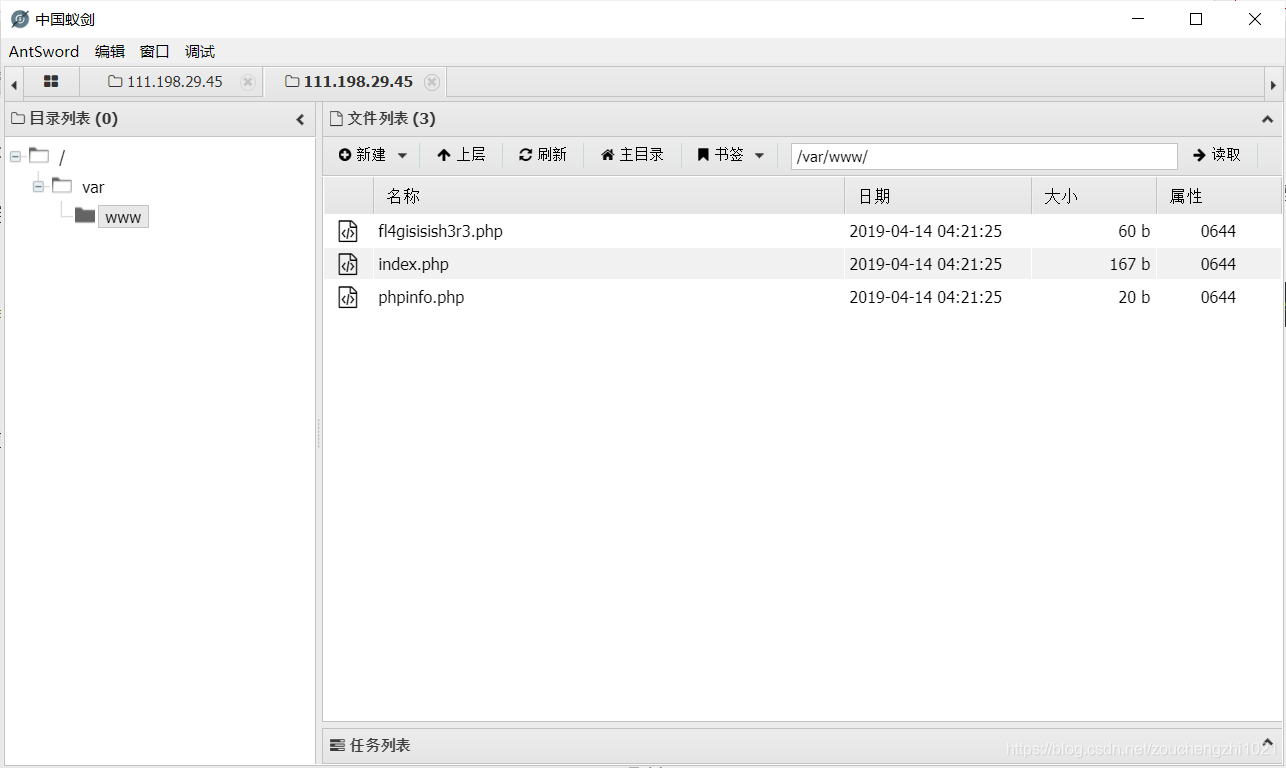
Task: Refresh the listing with 刷新
Action: 543,155
